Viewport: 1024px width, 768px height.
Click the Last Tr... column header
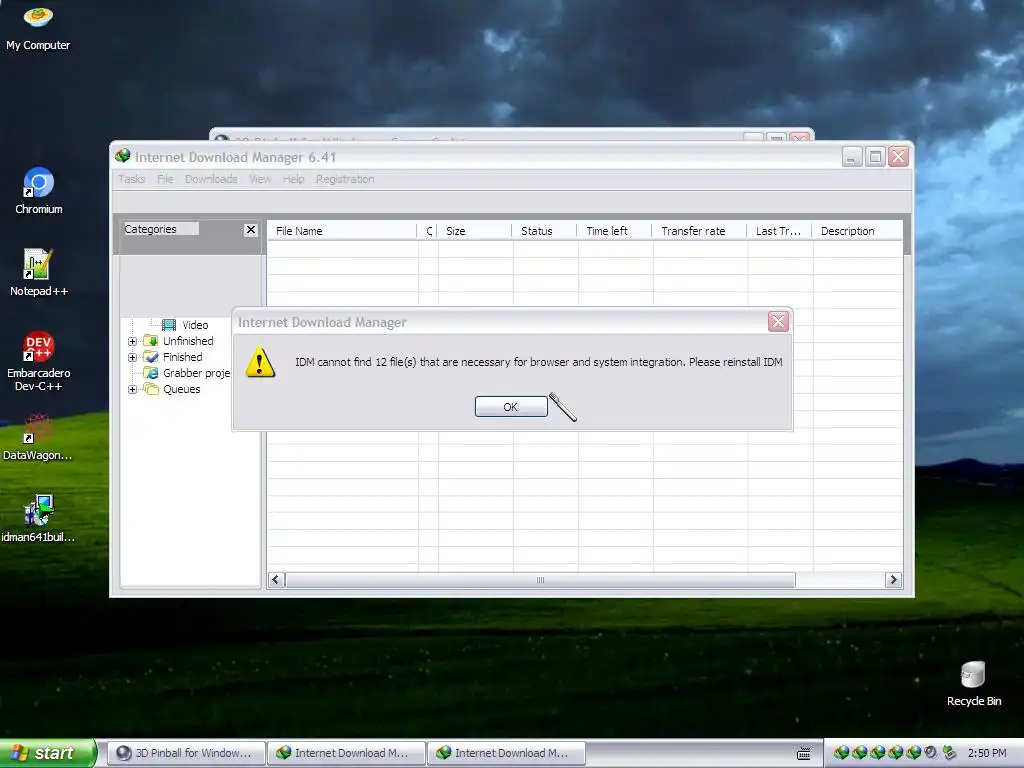(x=780, y=231)
